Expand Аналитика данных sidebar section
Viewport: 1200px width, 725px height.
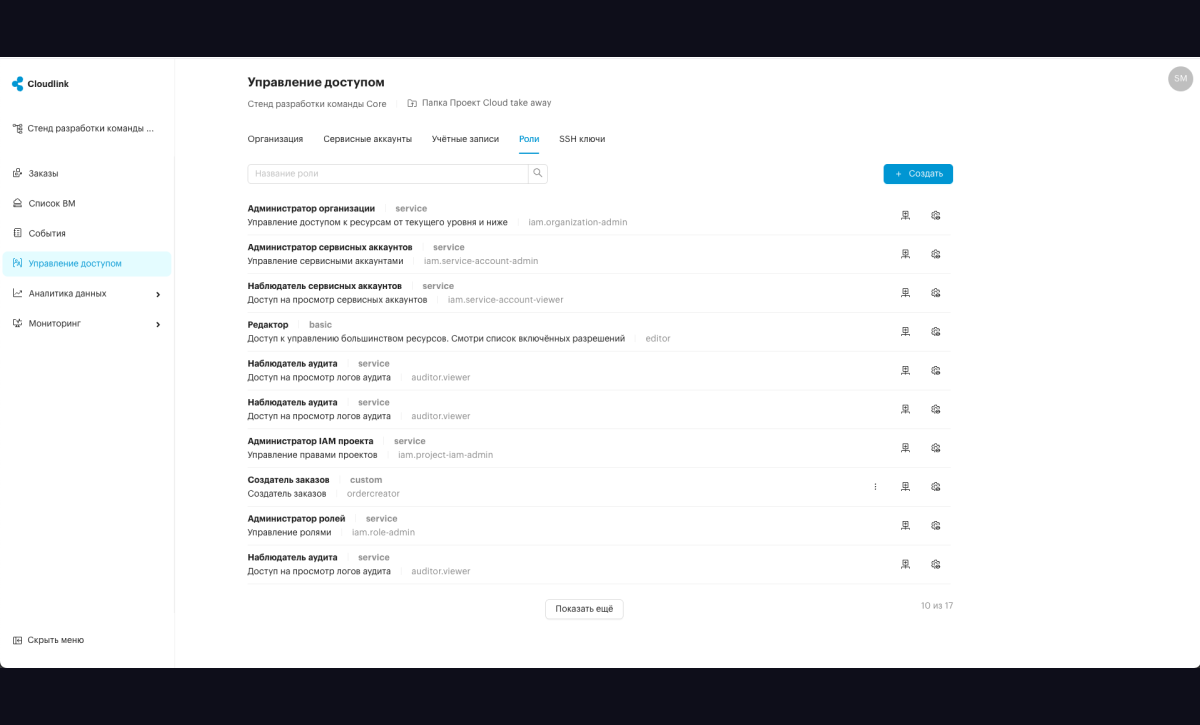click(x=87, y=294)
